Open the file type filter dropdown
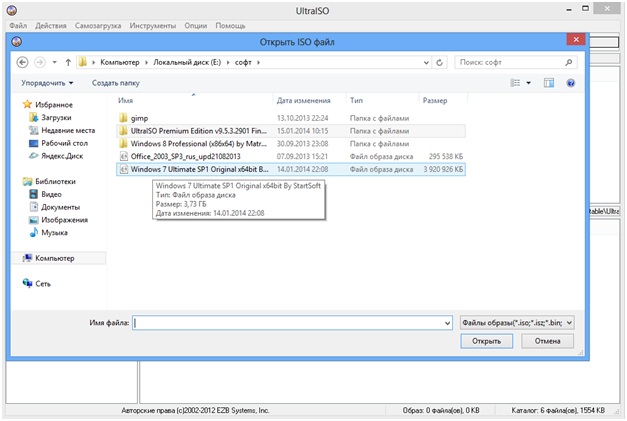The height and width of the screenshot is (421, 627). click(x=517, y=323)
